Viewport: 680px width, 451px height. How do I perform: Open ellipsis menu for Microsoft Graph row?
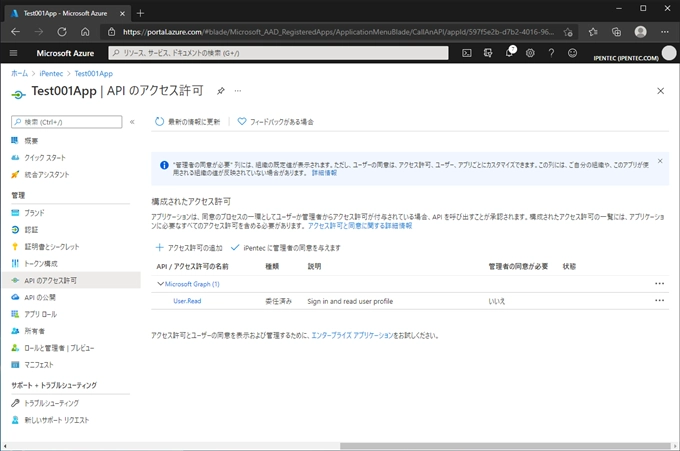[x=659, y=284]
